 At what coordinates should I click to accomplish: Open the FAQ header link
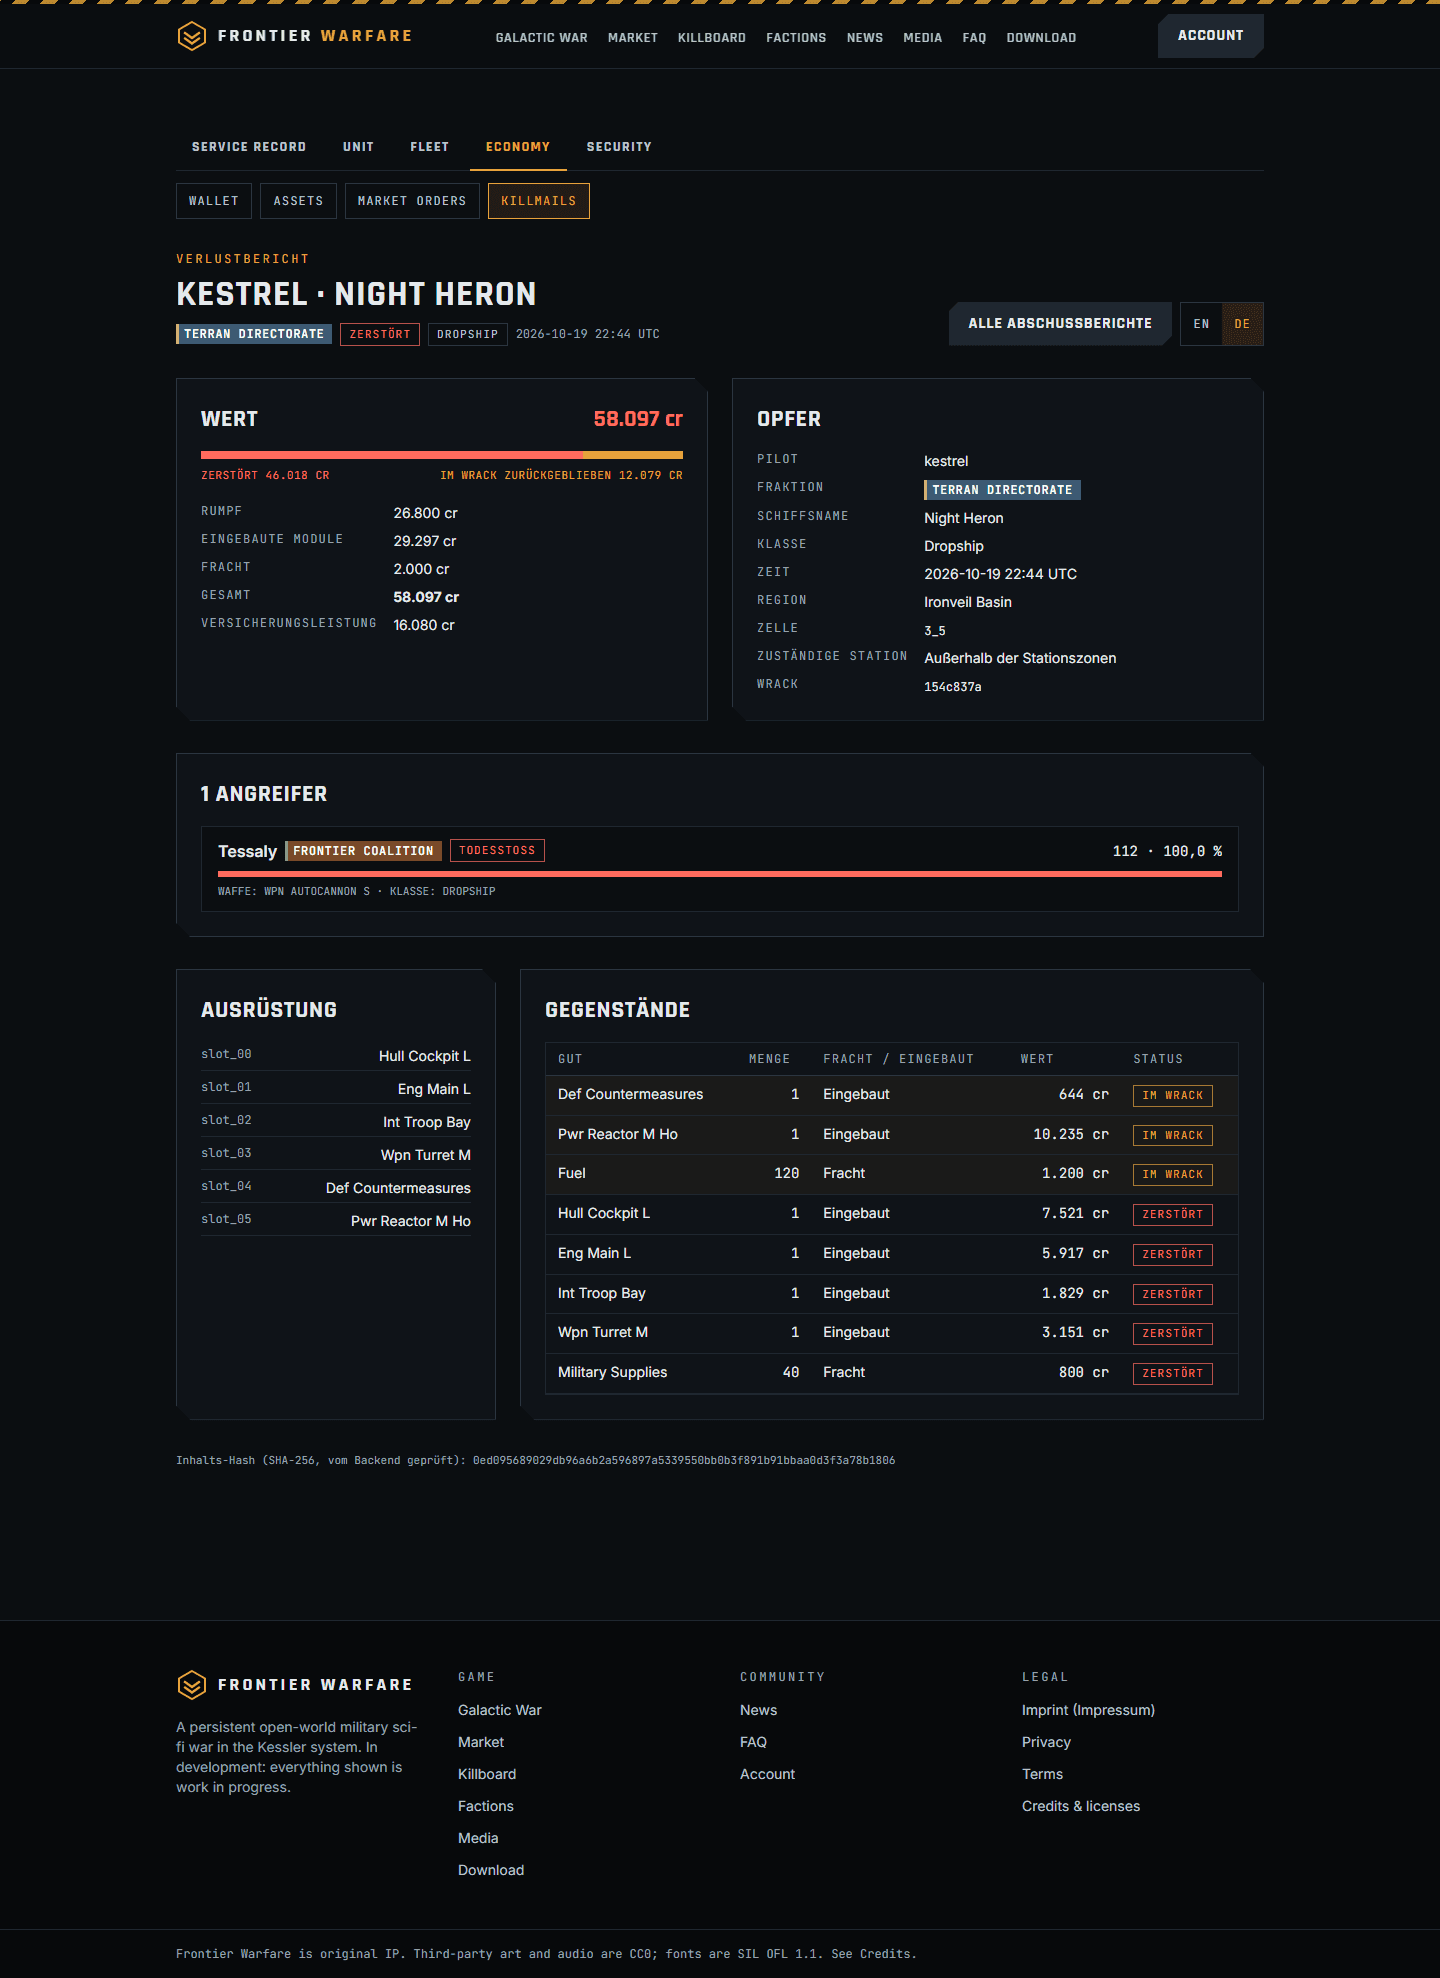click(974, 38)
